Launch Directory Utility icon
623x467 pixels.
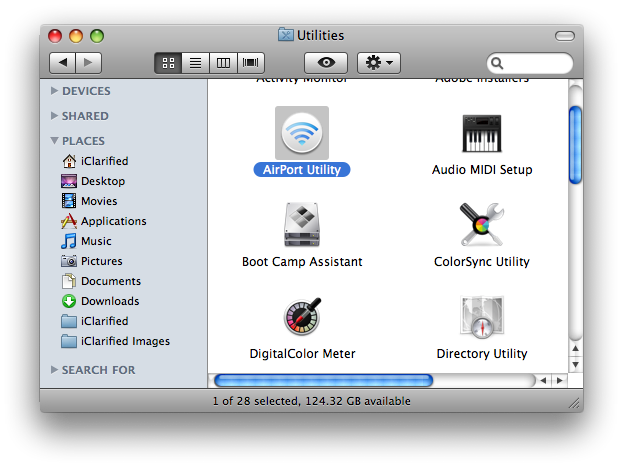coord(482,317)
